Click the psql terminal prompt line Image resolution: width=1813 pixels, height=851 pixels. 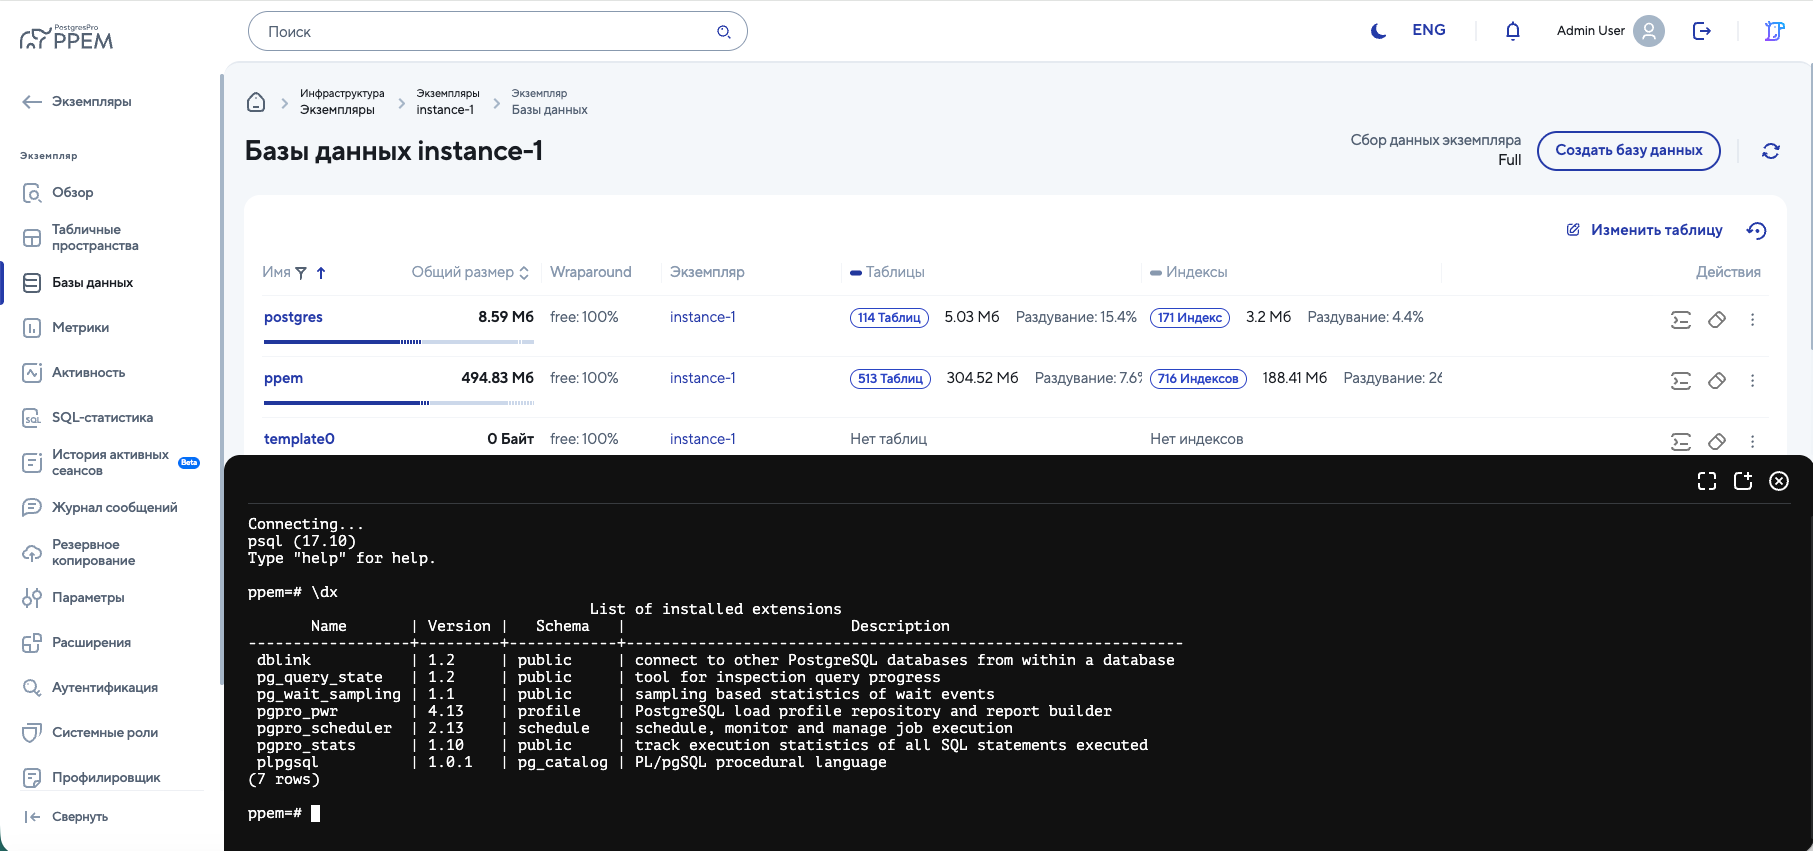[x=284, y=814]
